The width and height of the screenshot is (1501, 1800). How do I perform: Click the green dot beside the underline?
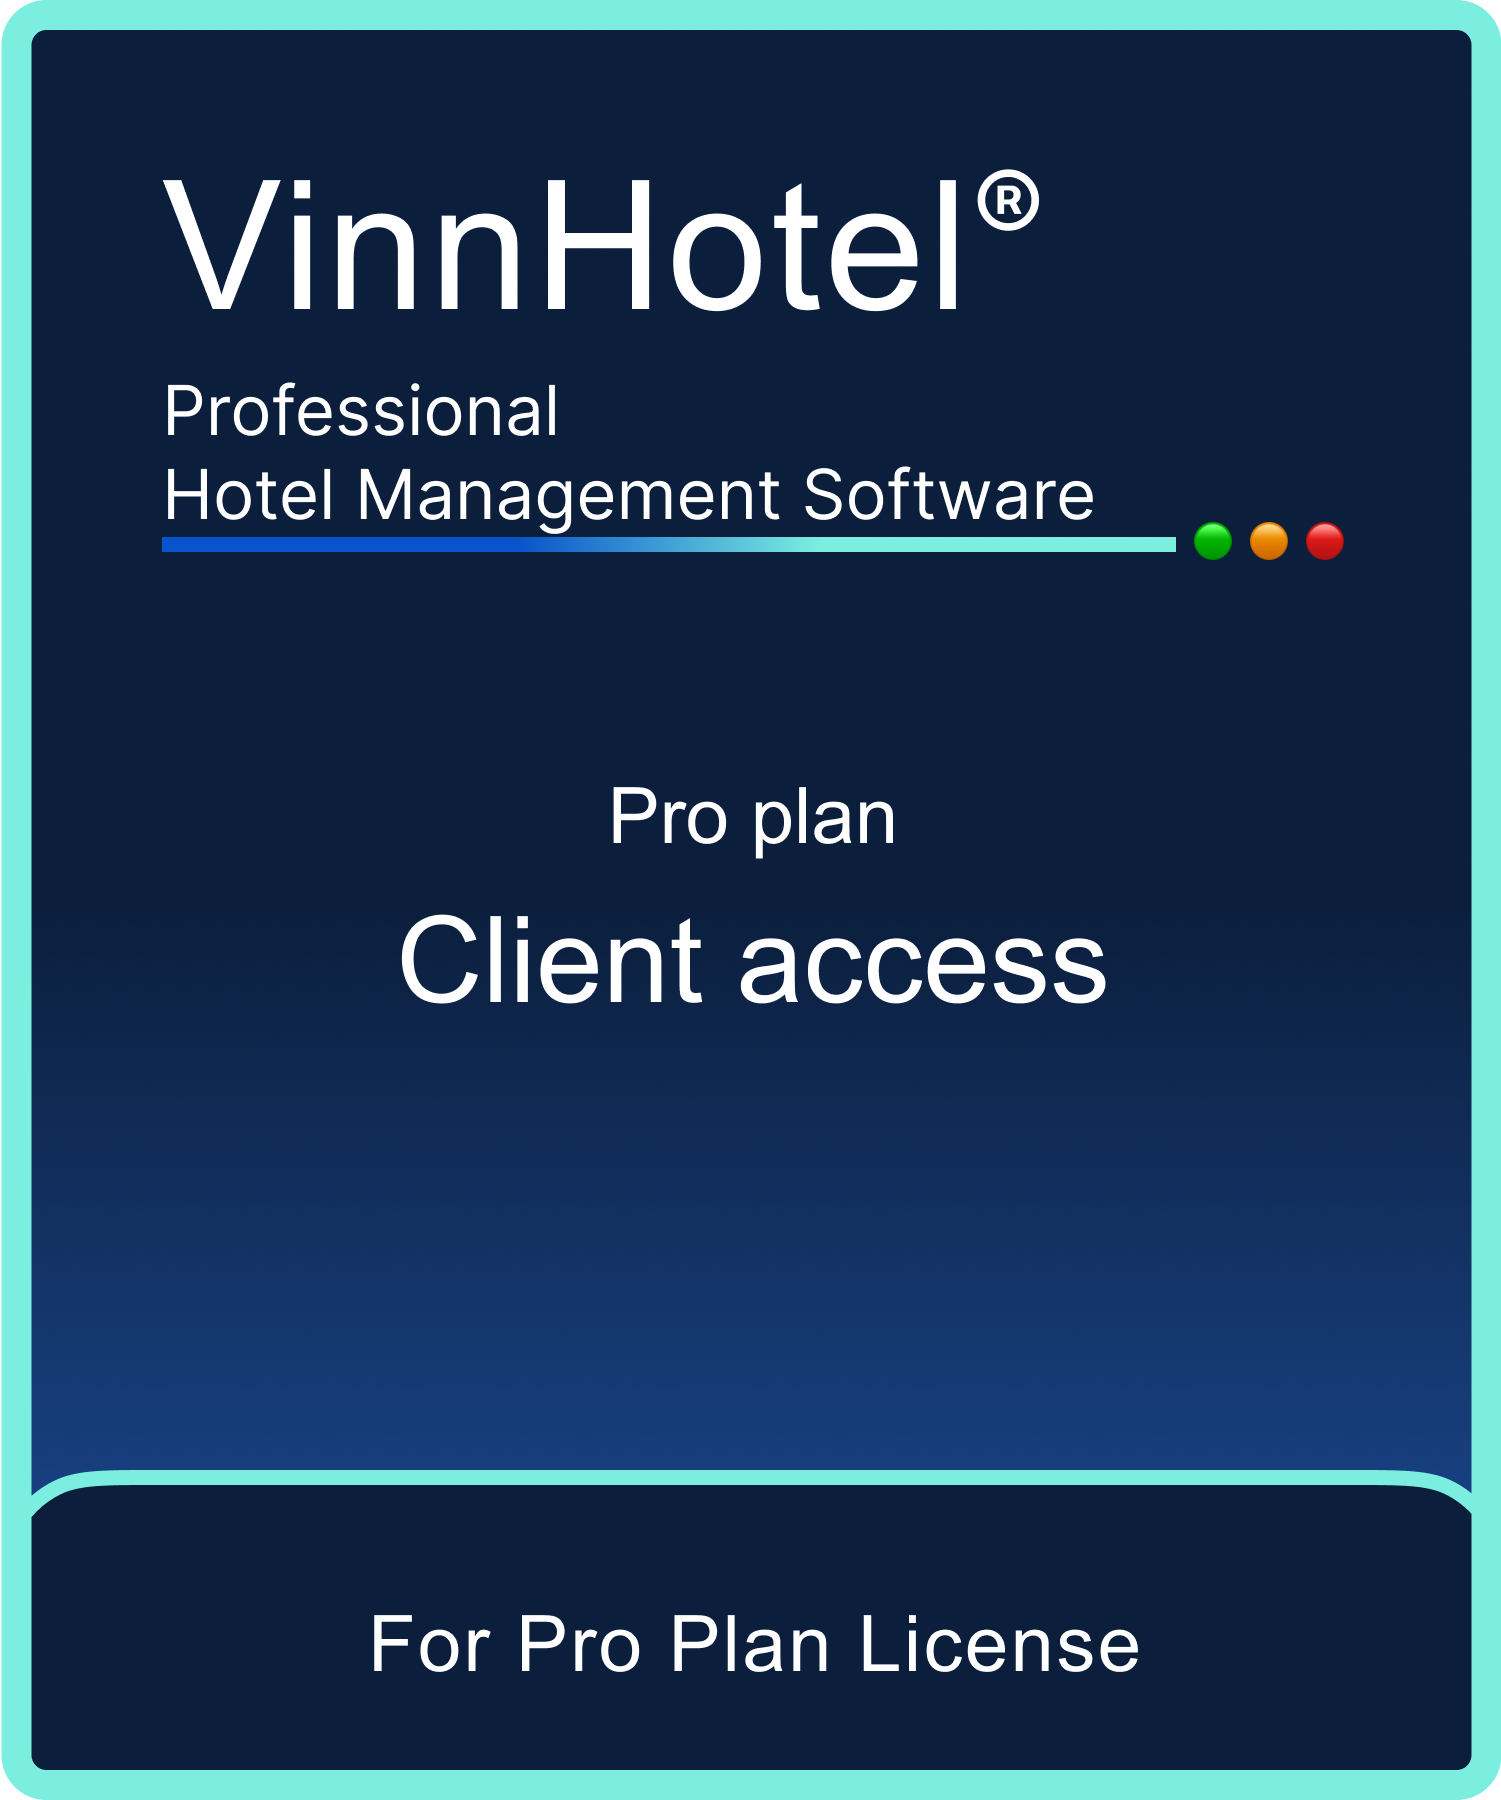click(x=1212, y=541)
